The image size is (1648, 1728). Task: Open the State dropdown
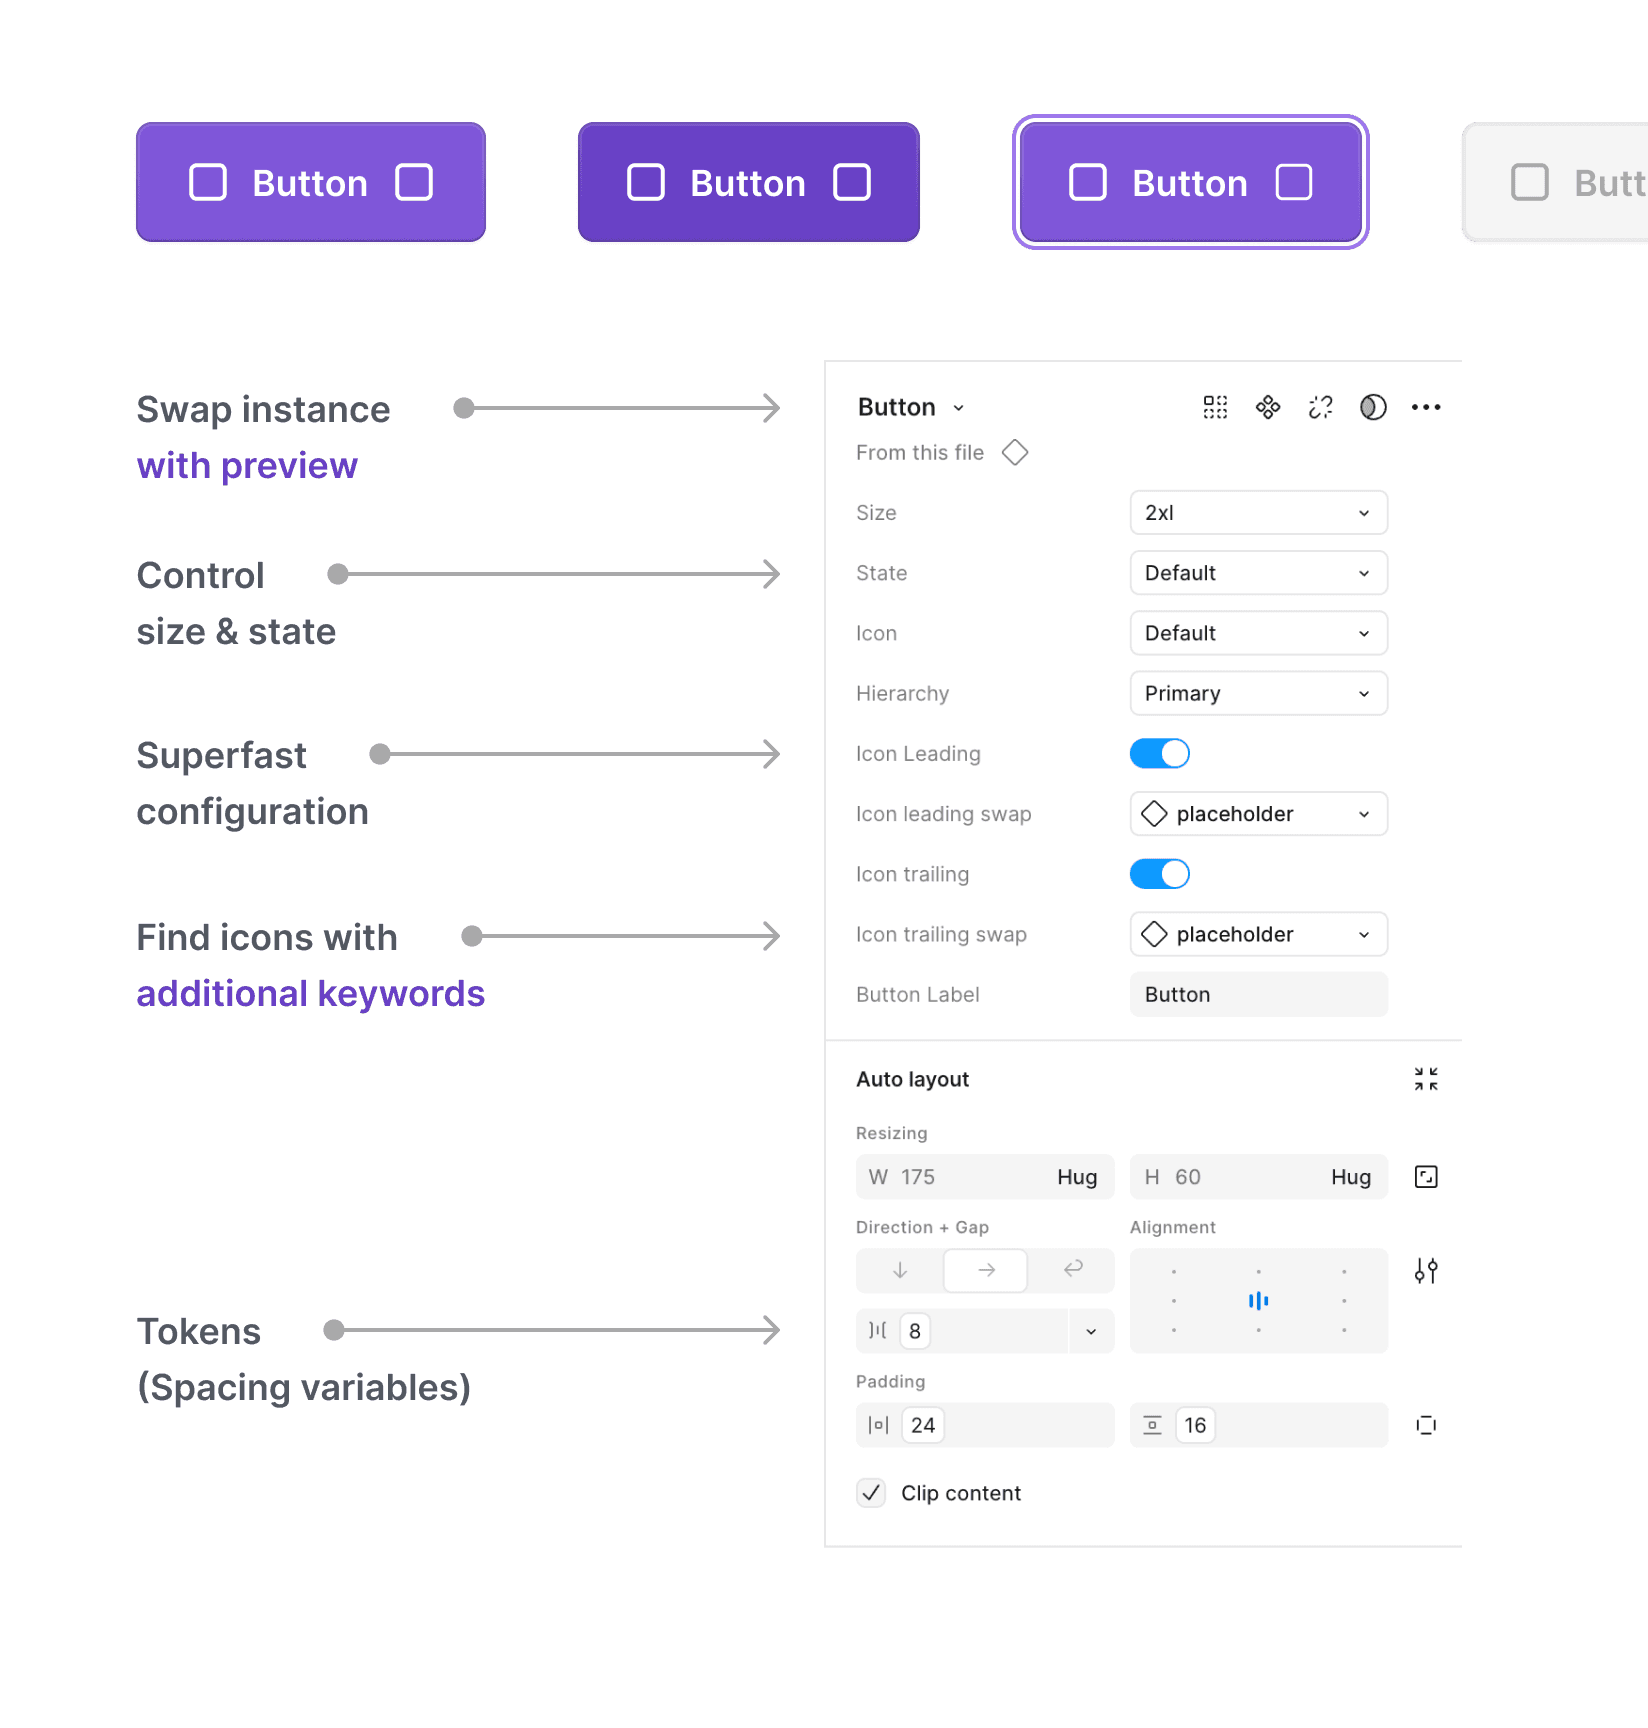pyautogui.click(x=1259, y=573)
